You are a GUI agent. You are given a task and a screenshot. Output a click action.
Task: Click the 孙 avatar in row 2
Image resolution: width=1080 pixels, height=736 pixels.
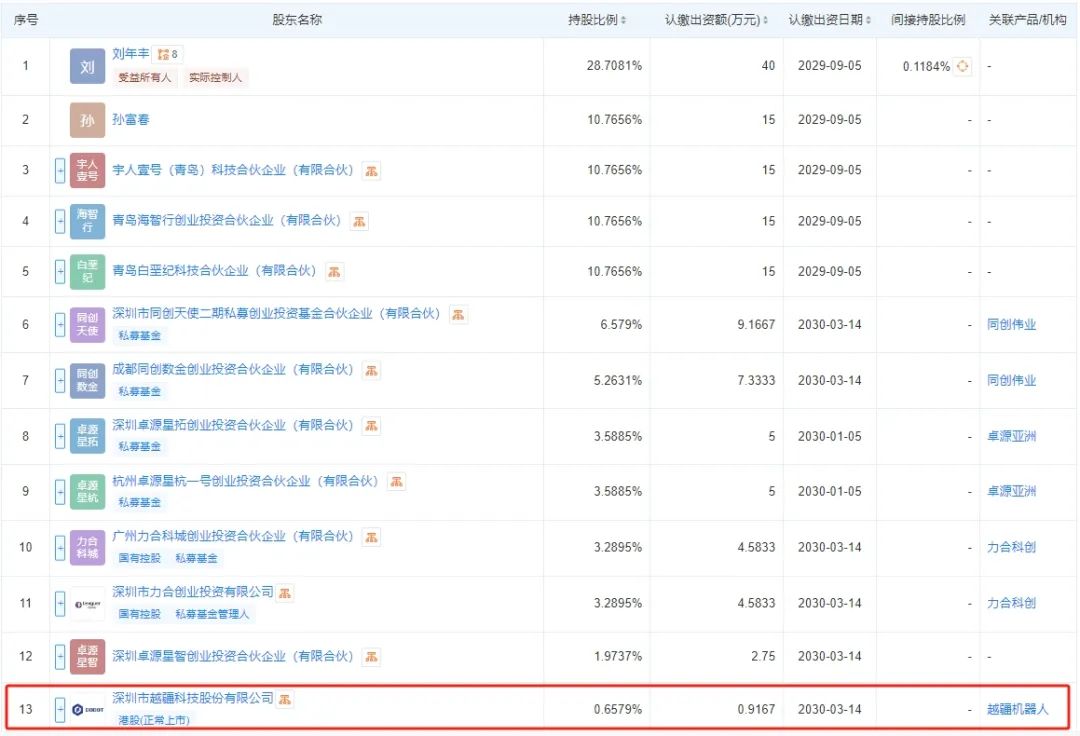[87, 120]
